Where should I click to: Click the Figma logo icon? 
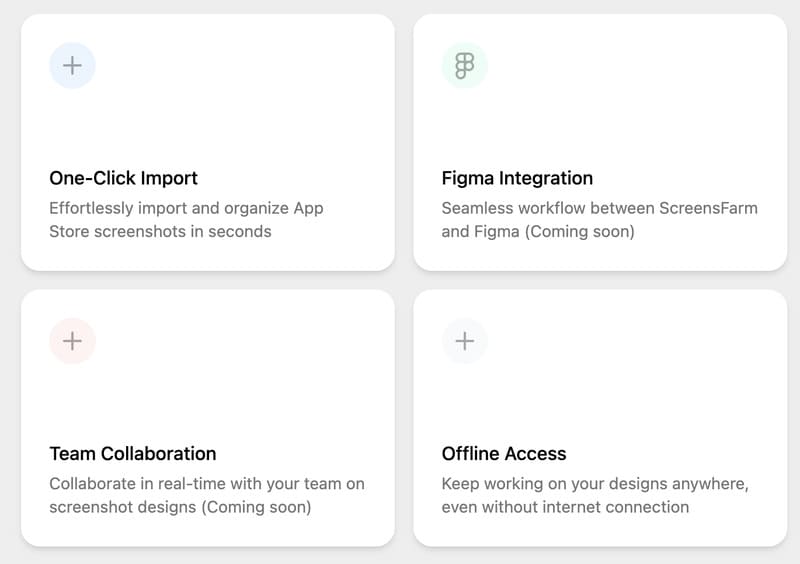click(x=464, y=66)
